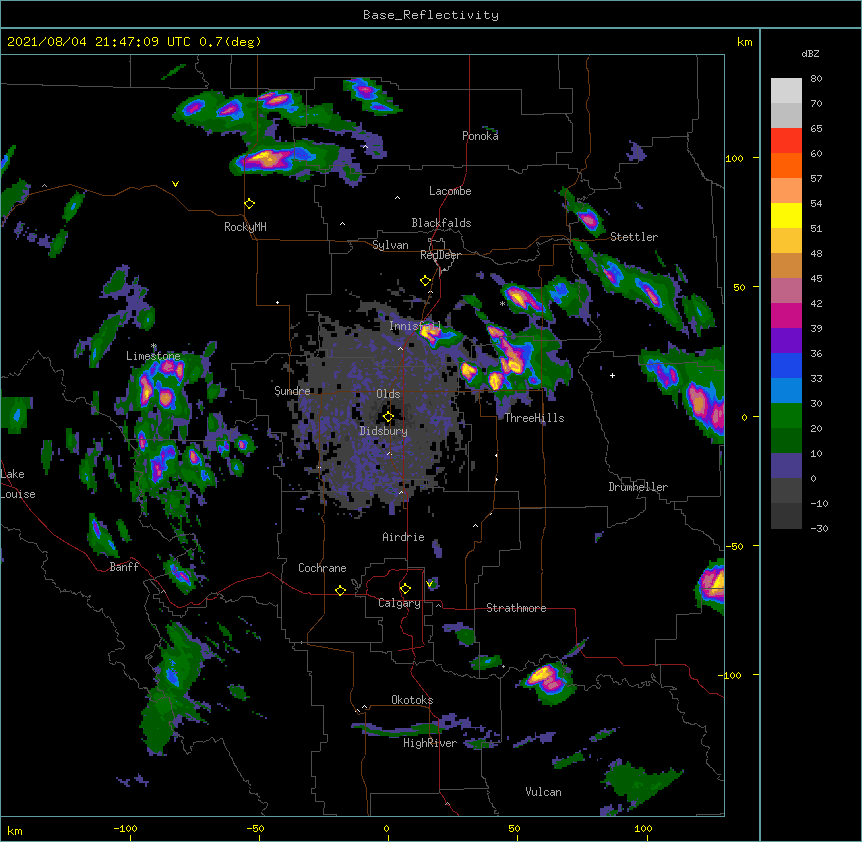The width and height of the screenshot is (862, 842).
Task: Click the Sylvan label
Action: (390, 245)
